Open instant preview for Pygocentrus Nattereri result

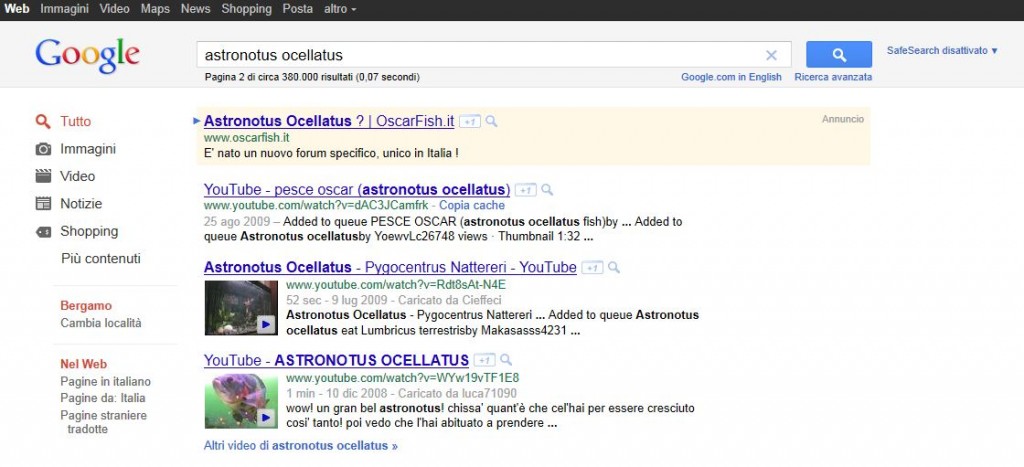(x=614, y=268)
